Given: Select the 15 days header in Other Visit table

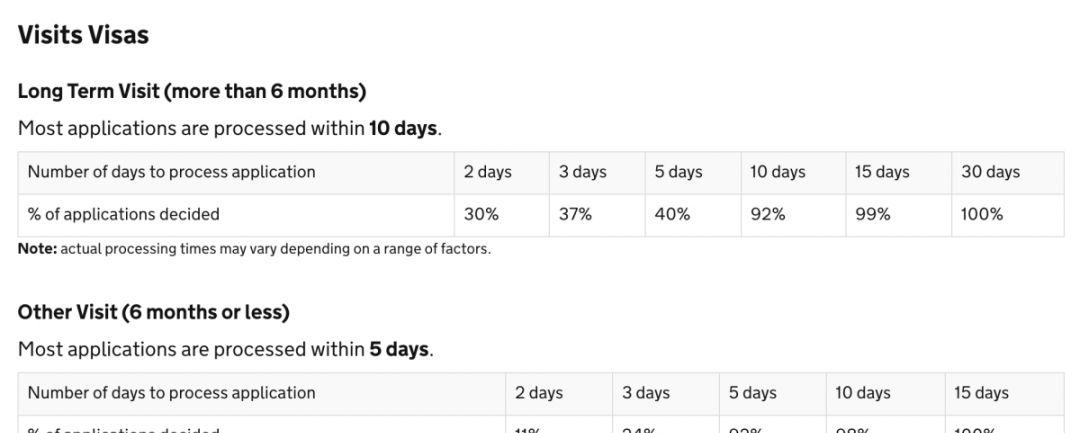Looking at the screenshot, I should 981,393.
